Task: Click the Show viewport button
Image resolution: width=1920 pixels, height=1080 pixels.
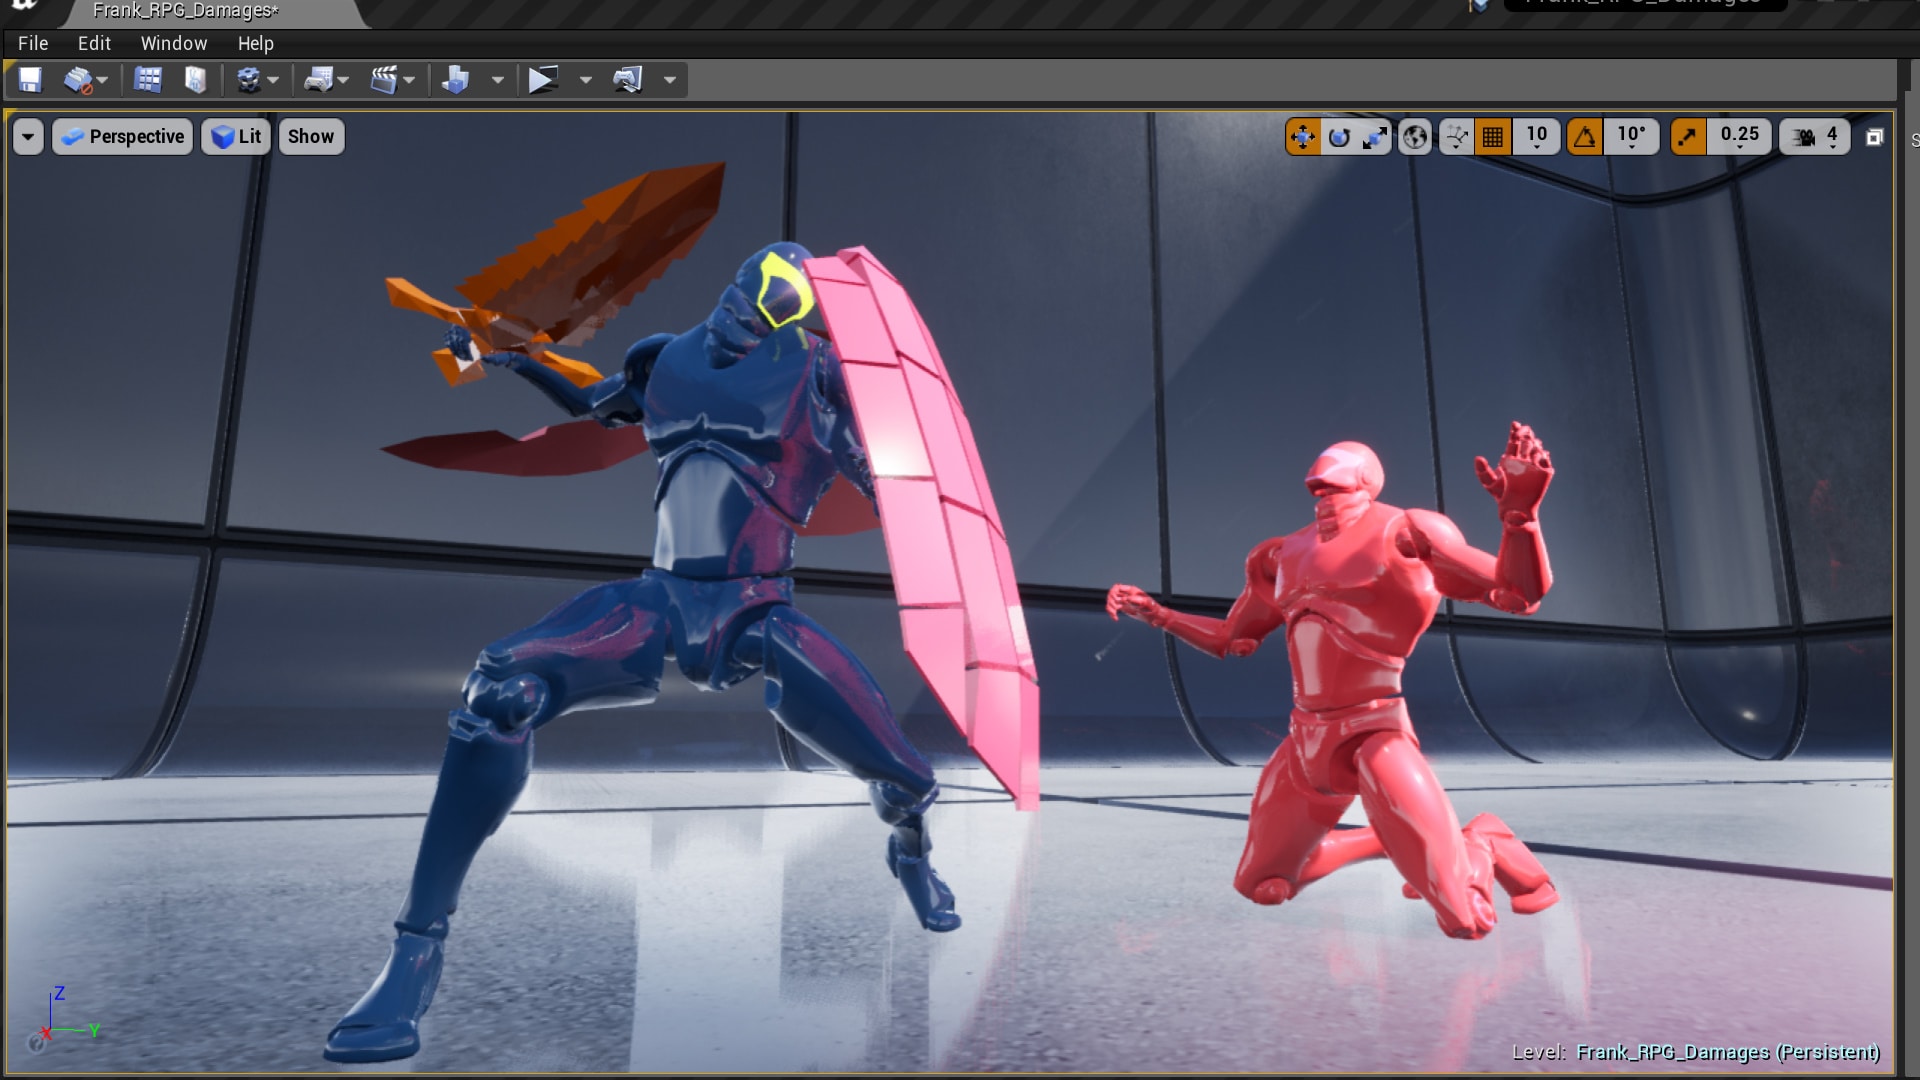Action: 311,137
